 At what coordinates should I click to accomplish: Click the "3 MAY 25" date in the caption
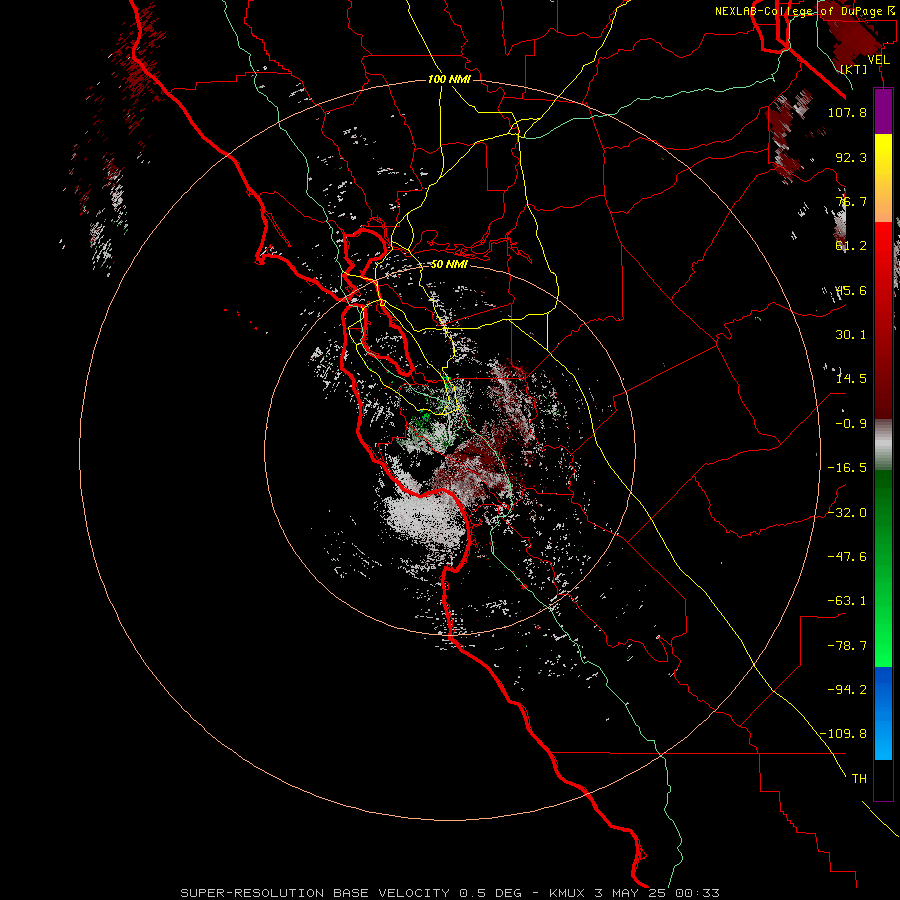pyautogui.click(x=632, y=893)
